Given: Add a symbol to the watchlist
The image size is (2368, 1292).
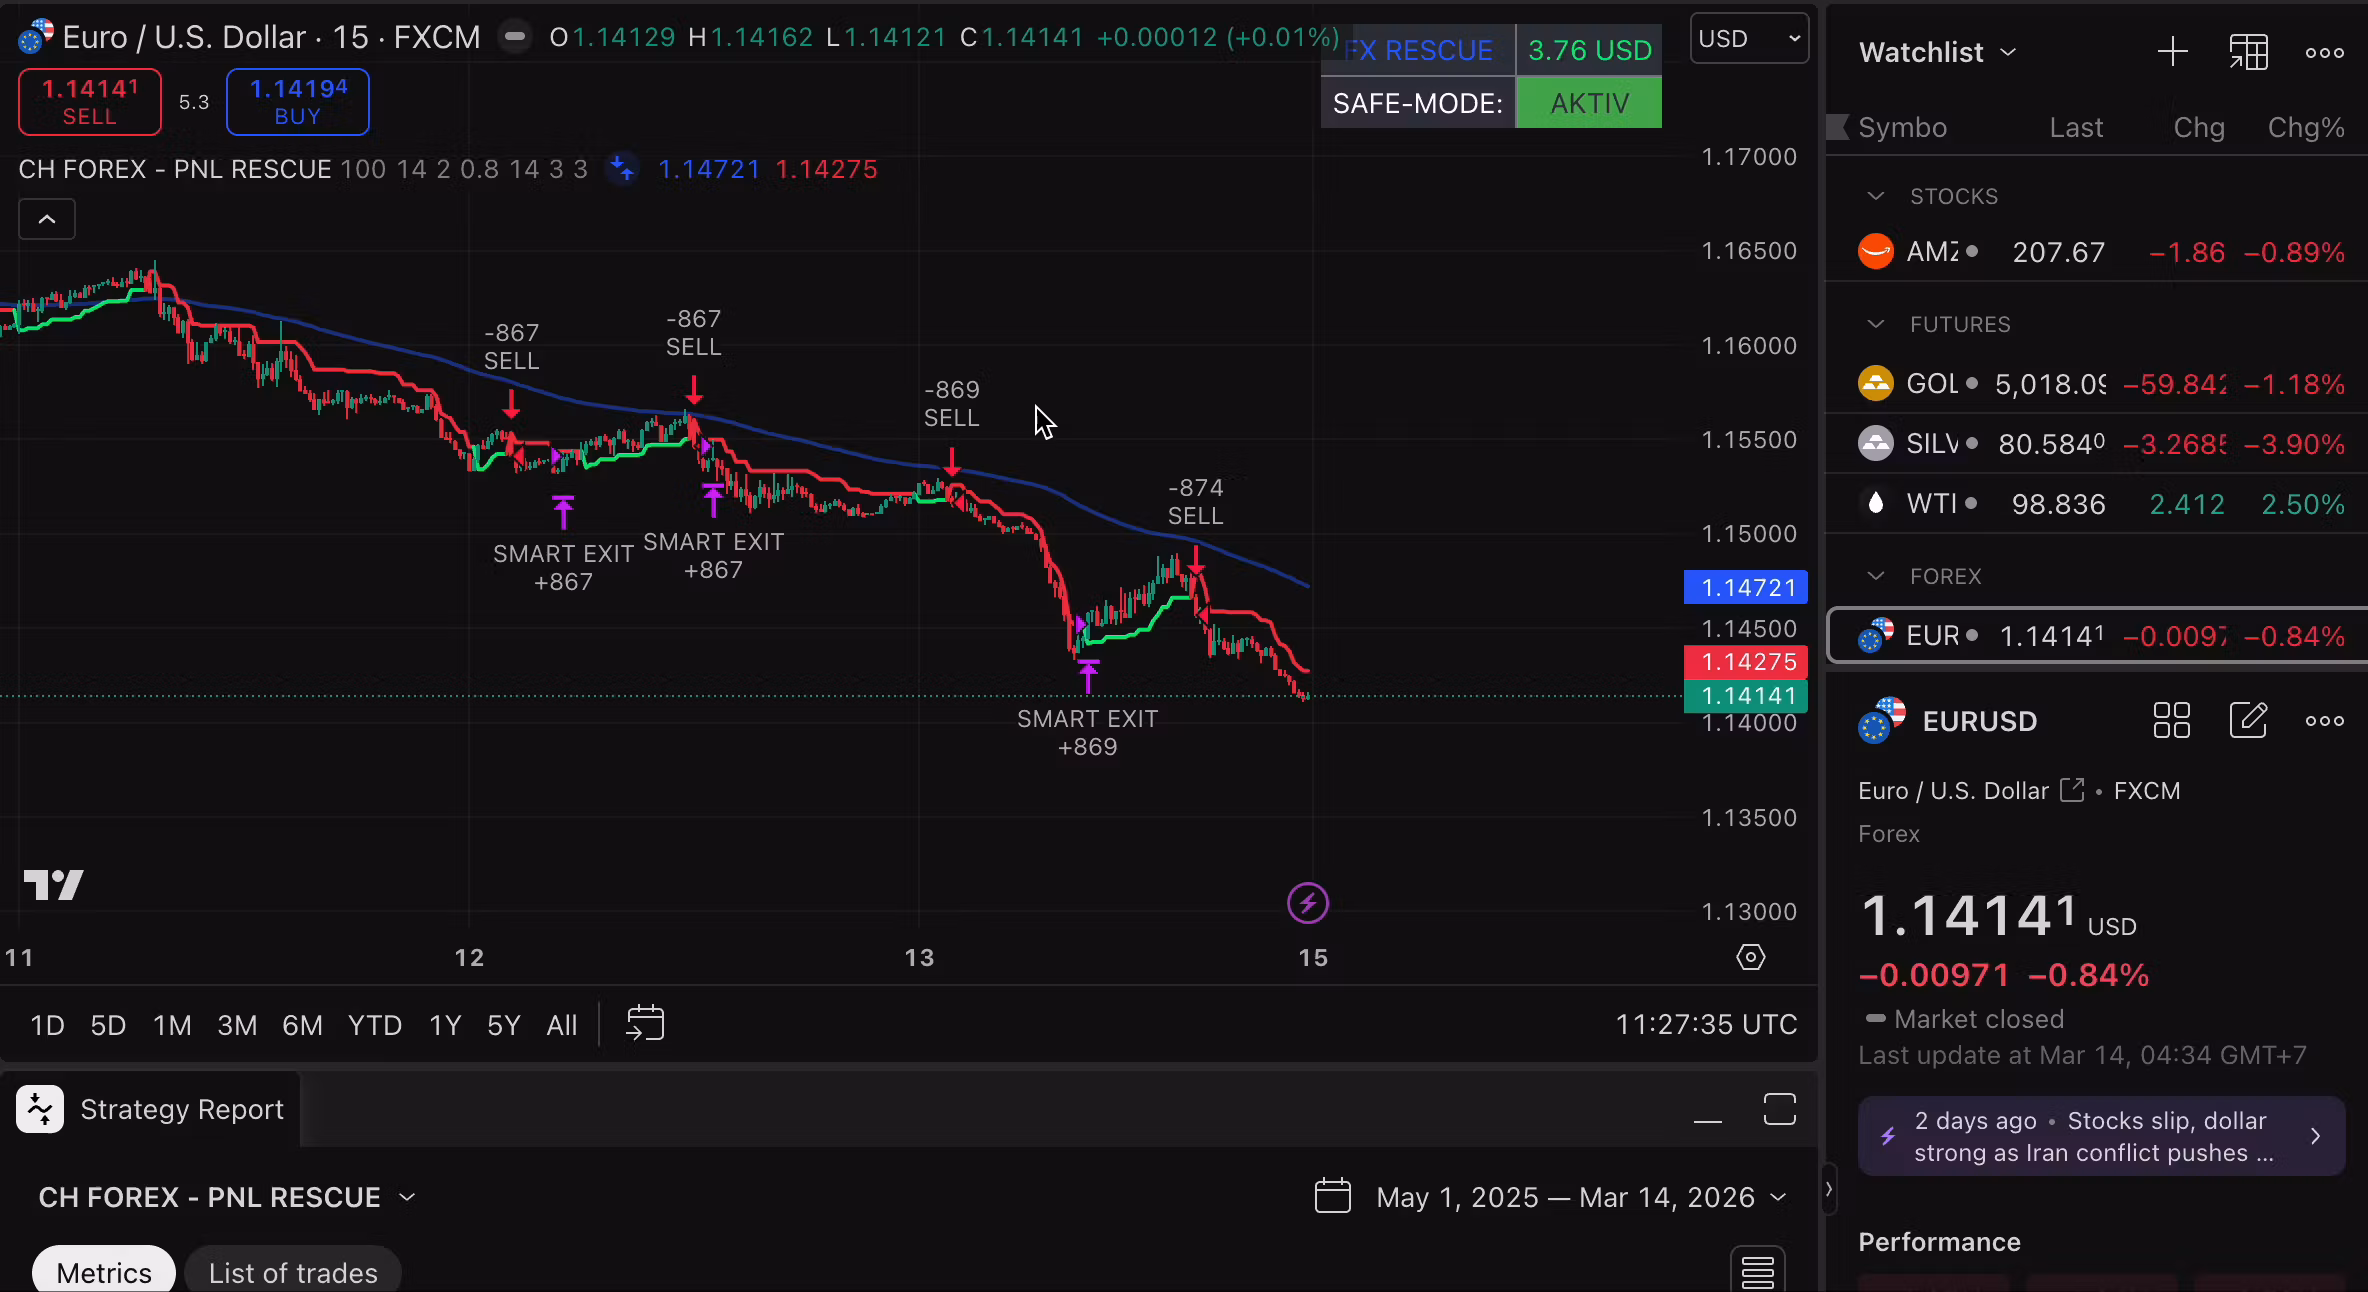Looking at the screenshot, I should [2172, 51].
